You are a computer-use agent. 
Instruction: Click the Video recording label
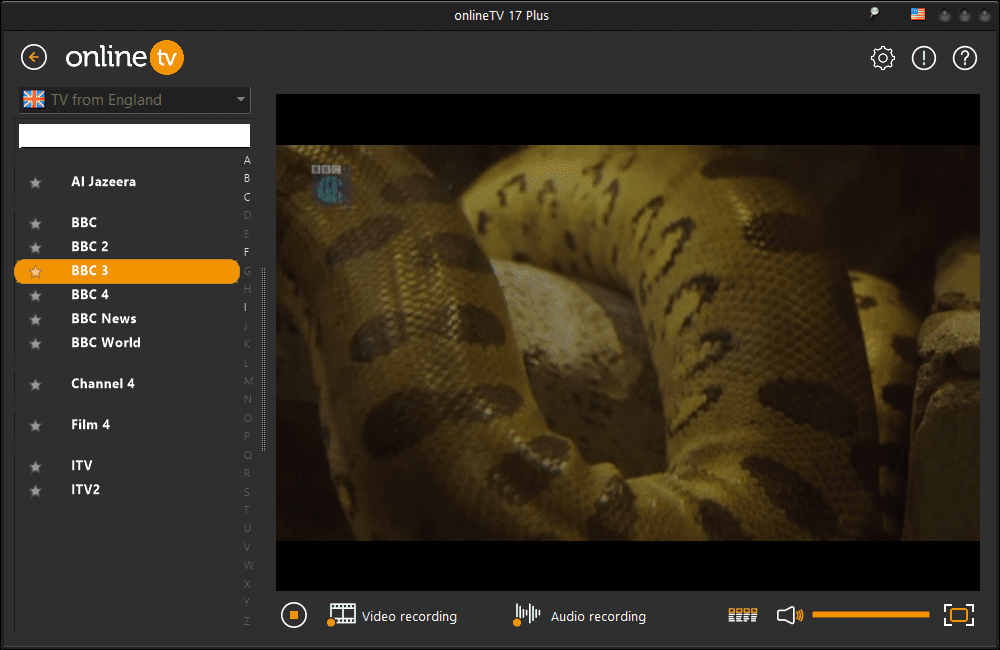[x=409, y=616]
